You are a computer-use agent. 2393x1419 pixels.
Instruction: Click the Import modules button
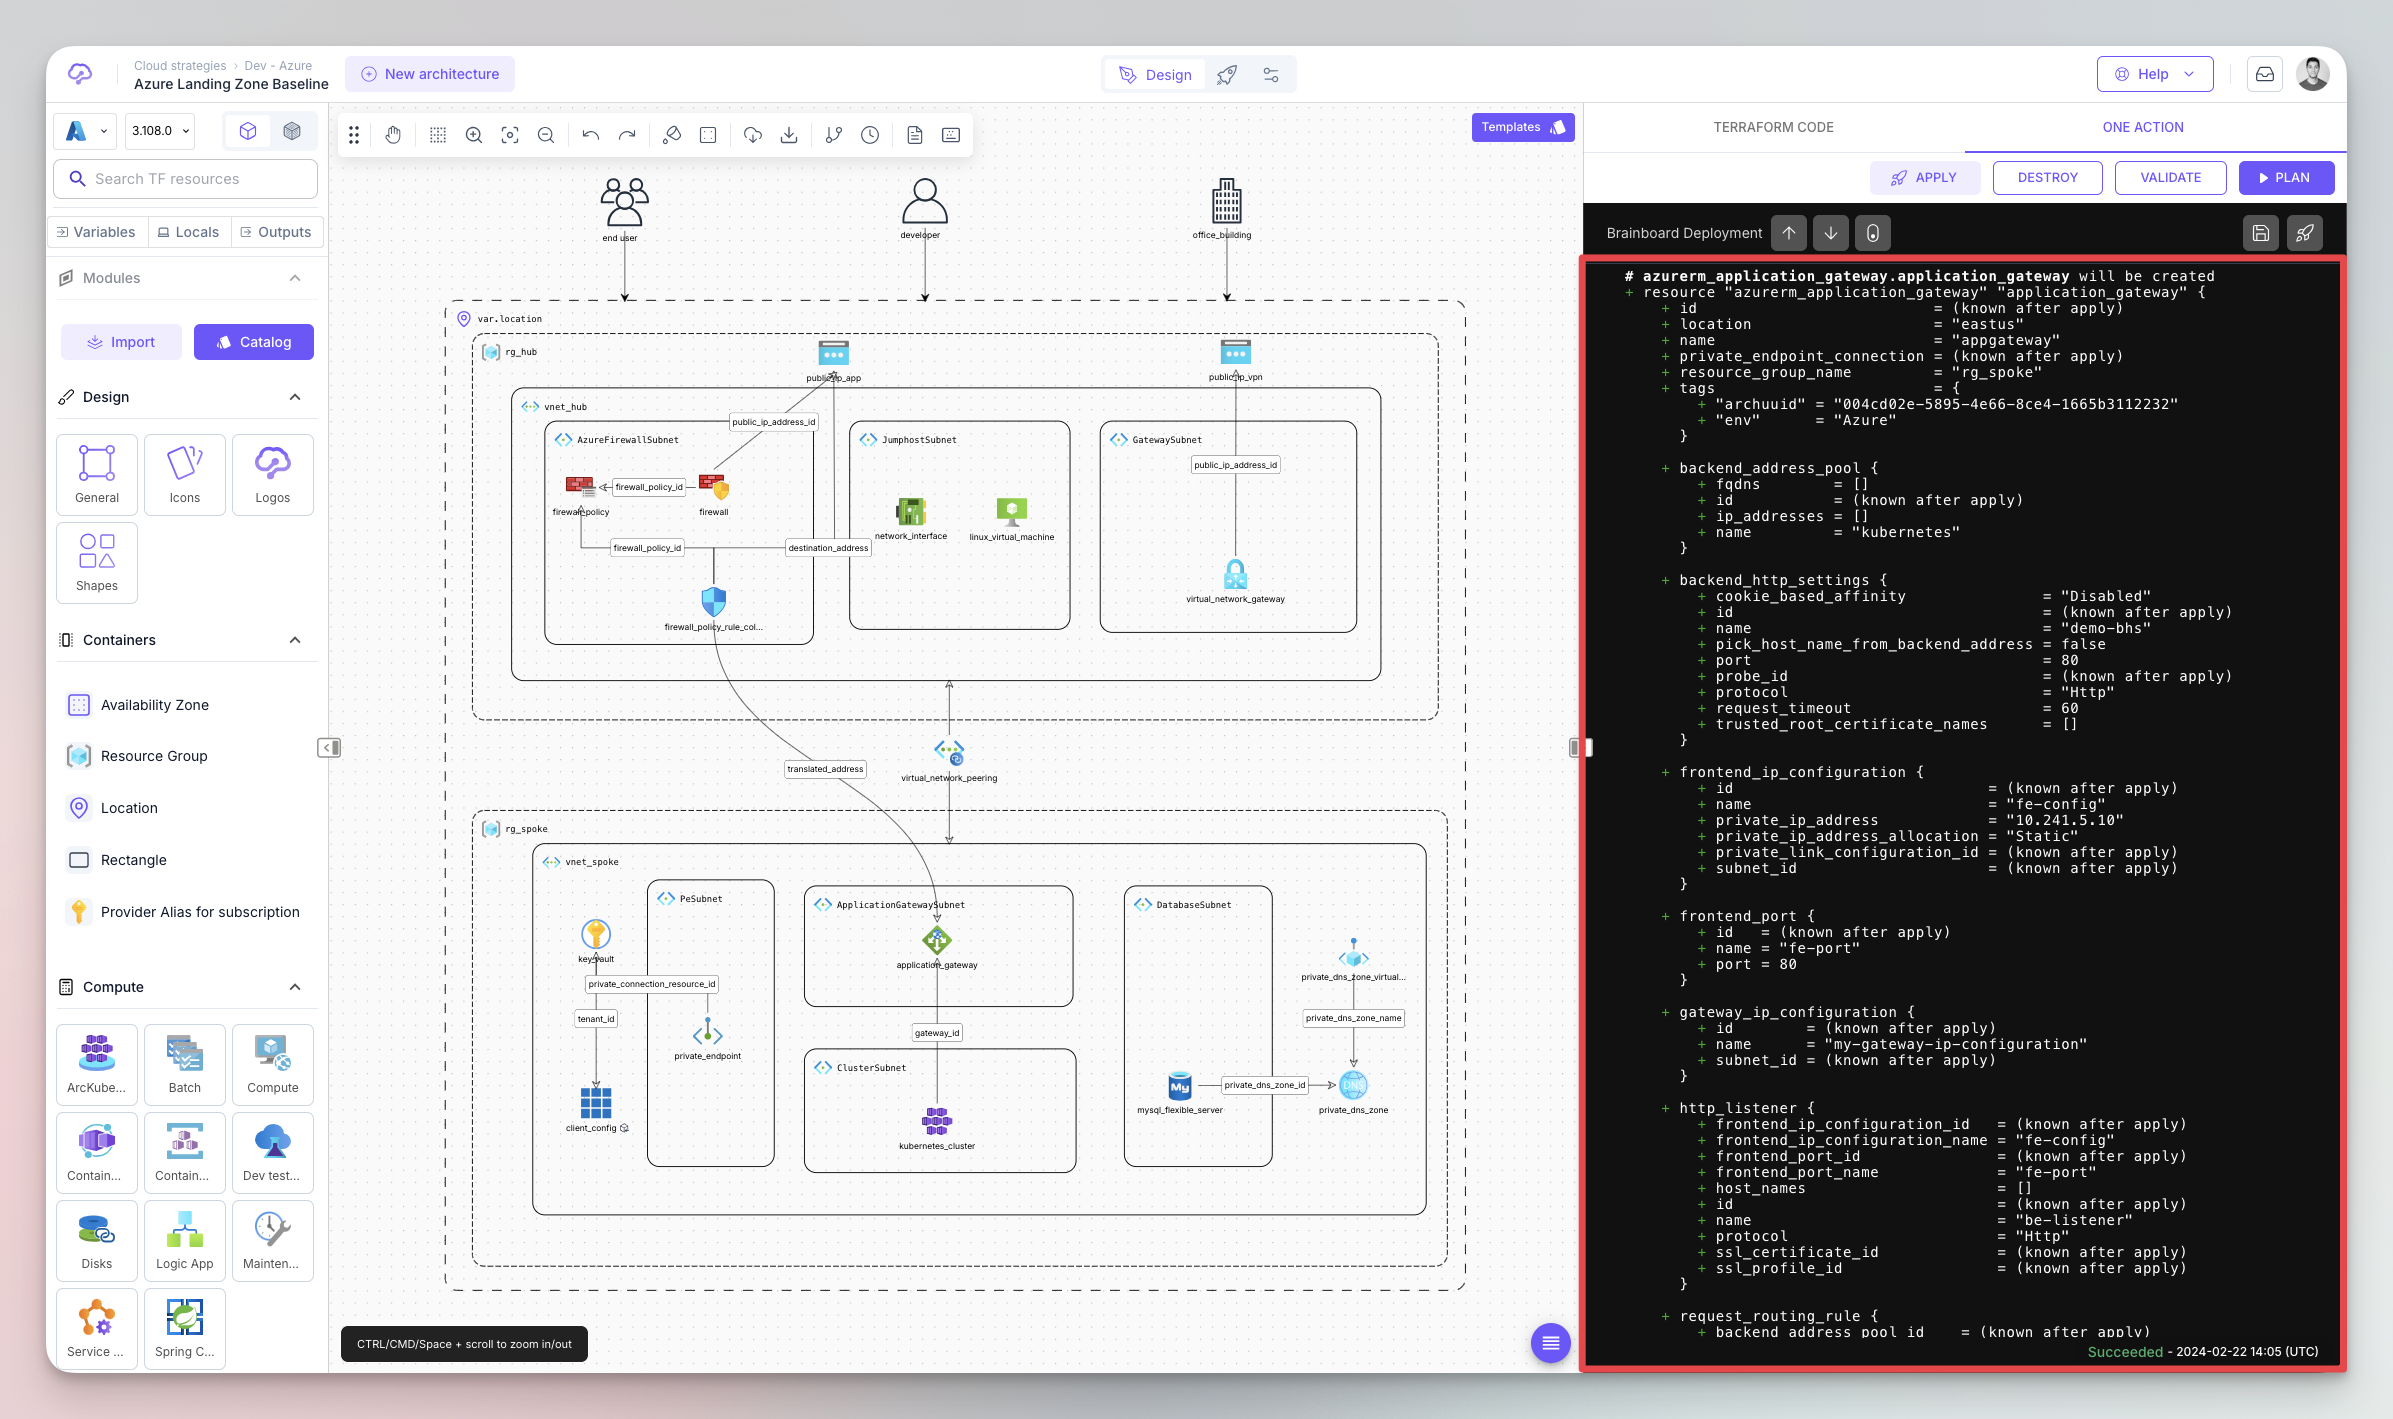pos(121,342)
